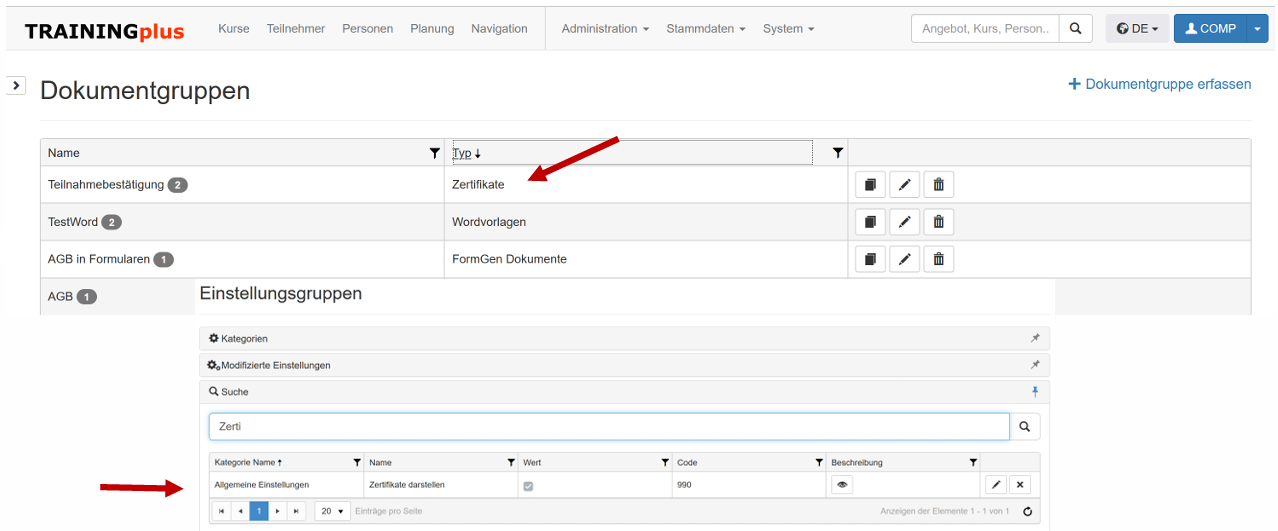
Task: Expand the left sidebar with chevron
Action: [x=16, y=86]
